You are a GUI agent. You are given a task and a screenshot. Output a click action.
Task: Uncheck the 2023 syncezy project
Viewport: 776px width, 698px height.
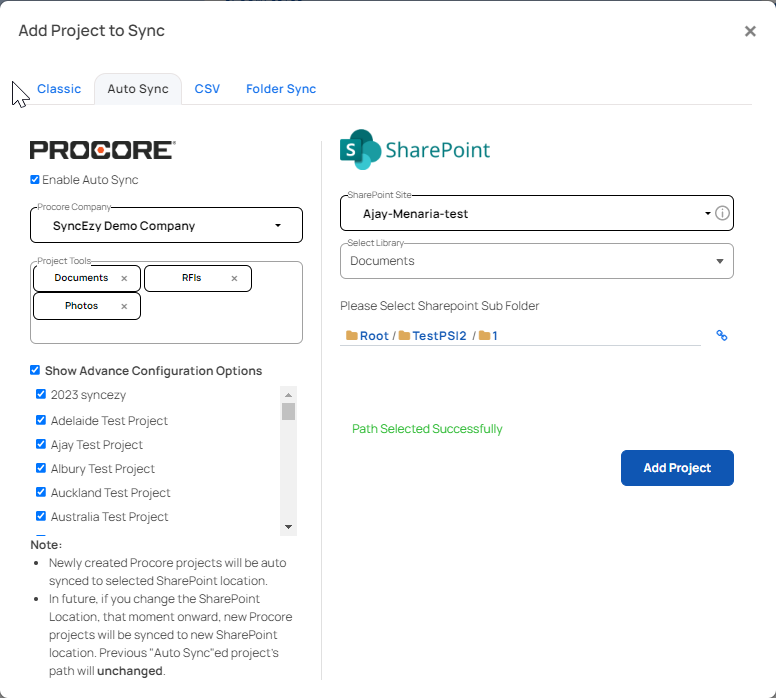[41, 394]
